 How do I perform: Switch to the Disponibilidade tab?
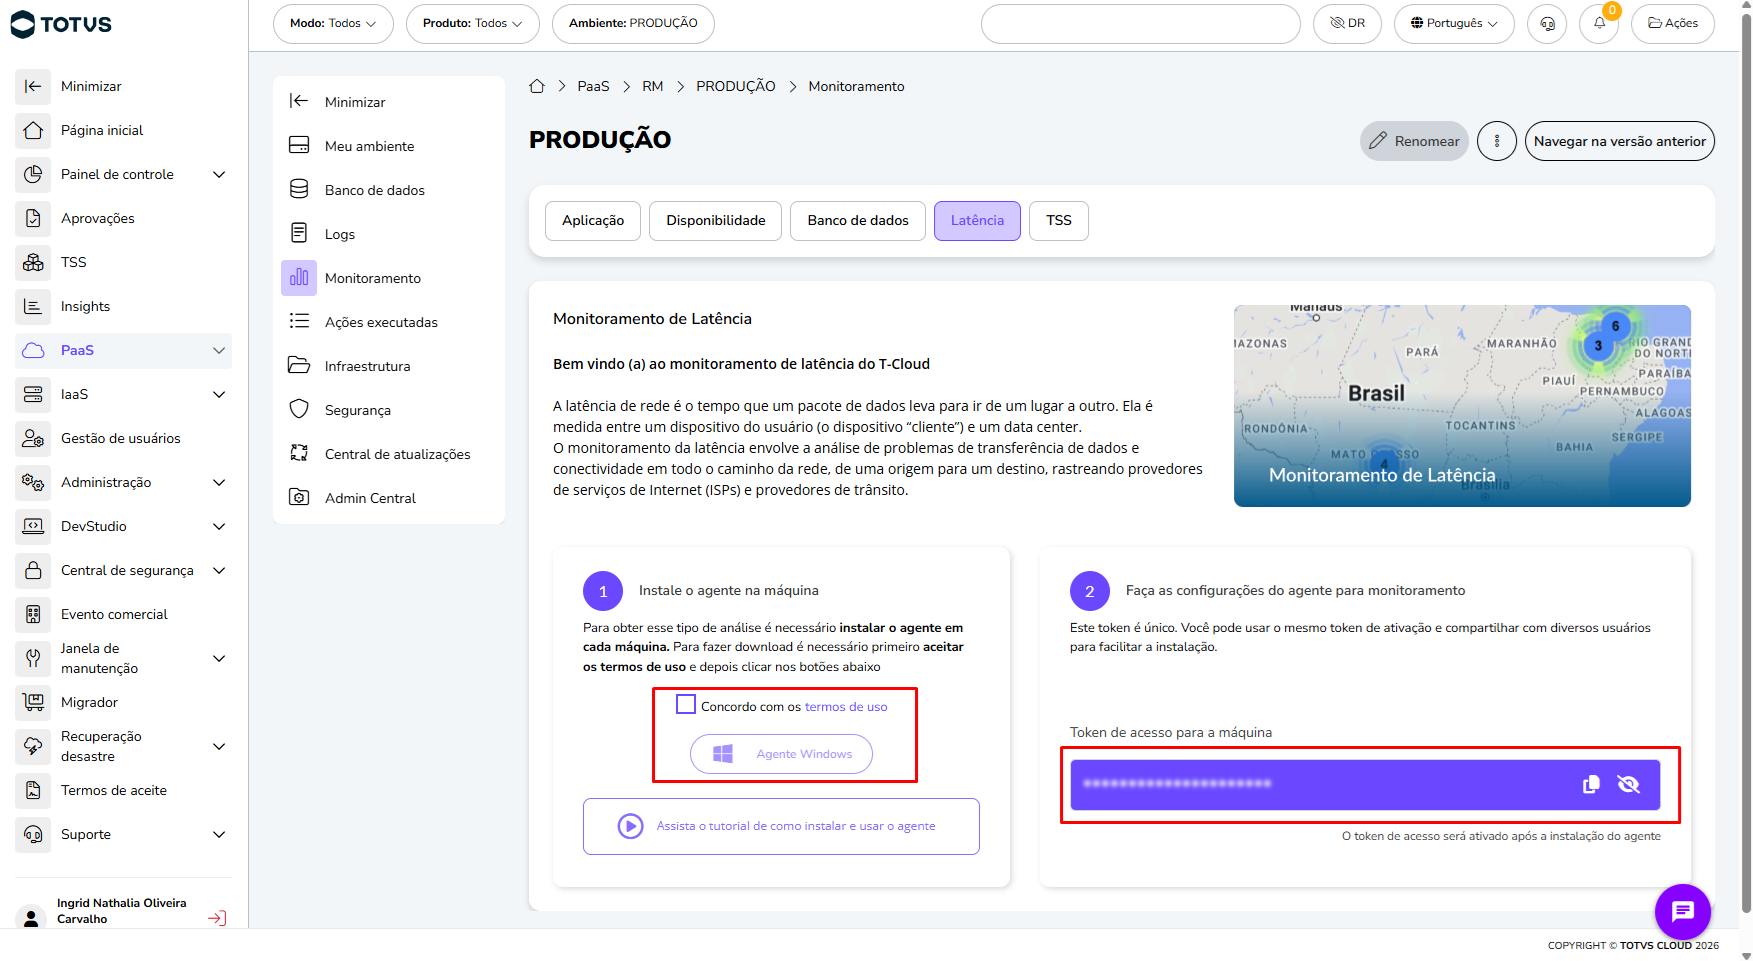(x=716, y=221)
